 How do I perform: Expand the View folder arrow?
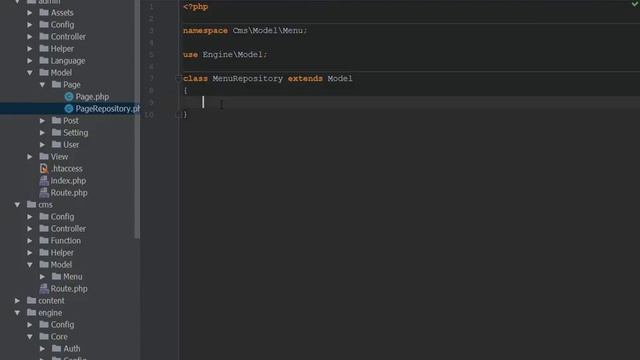tap(30, 157)
